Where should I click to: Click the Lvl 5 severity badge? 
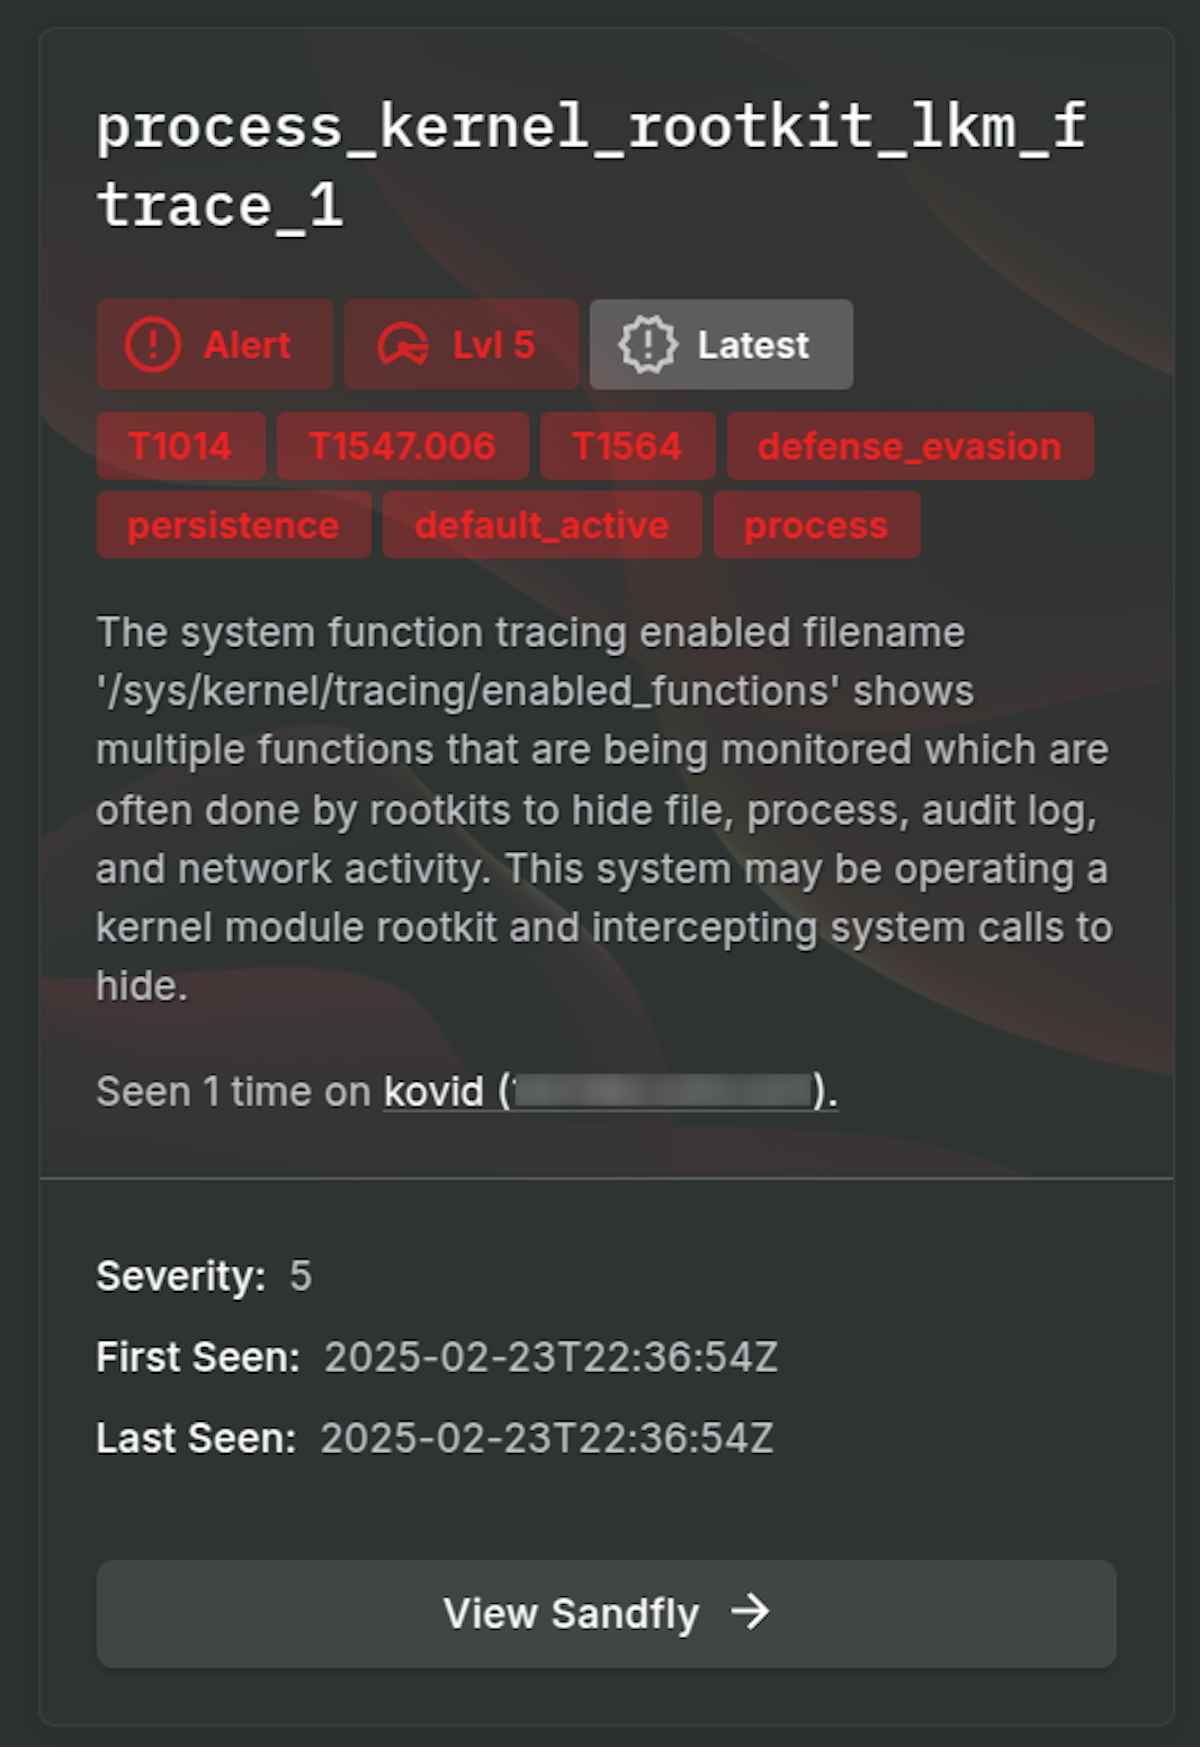click(461, 345)
